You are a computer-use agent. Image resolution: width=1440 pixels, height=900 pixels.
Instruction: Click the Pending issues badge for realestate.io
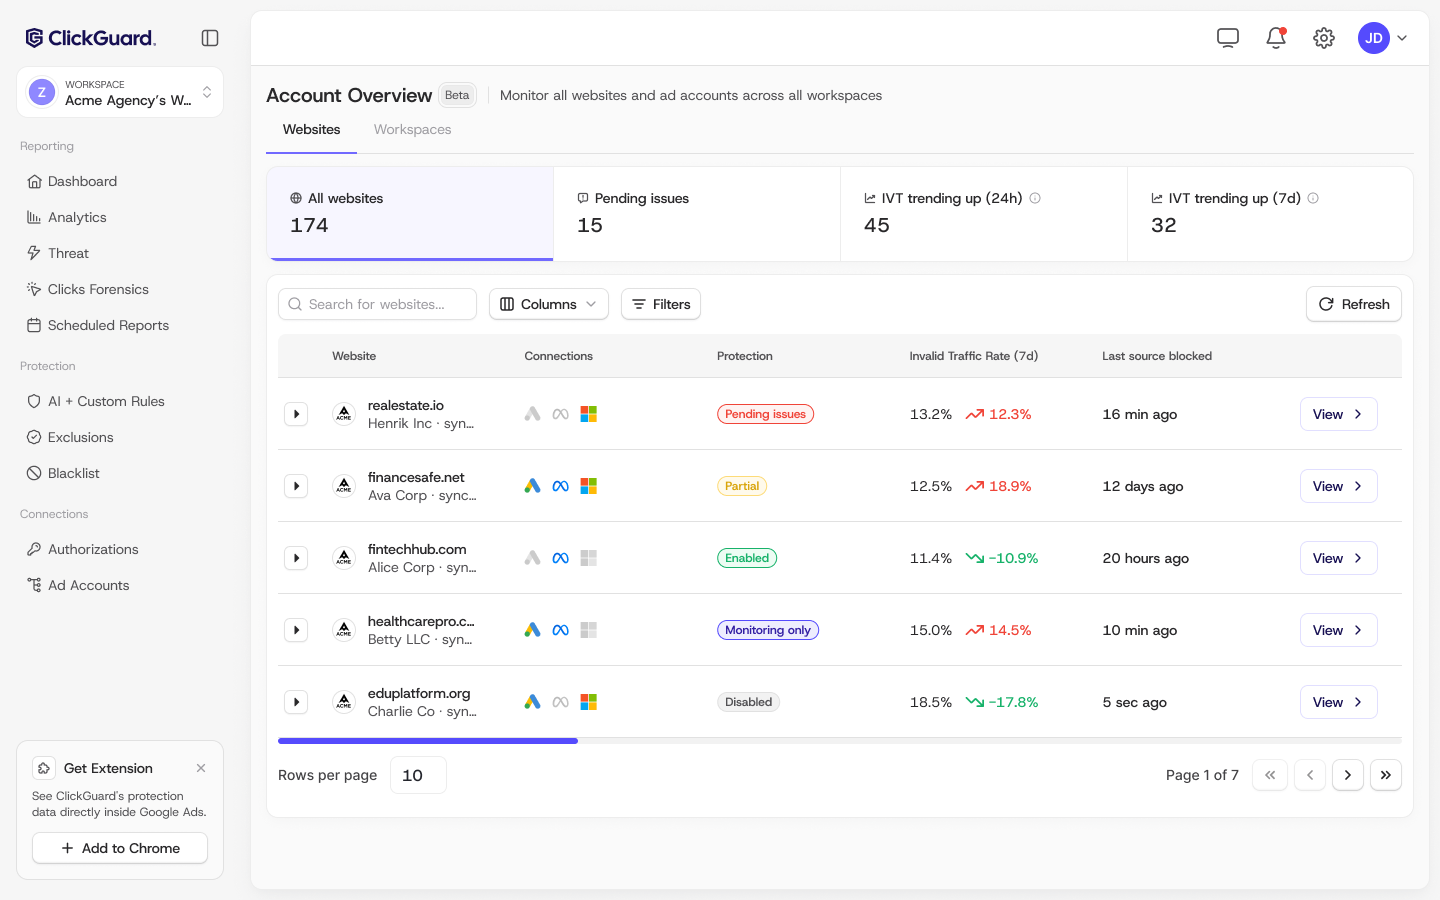pyautogui.click(x=765, y=414)
